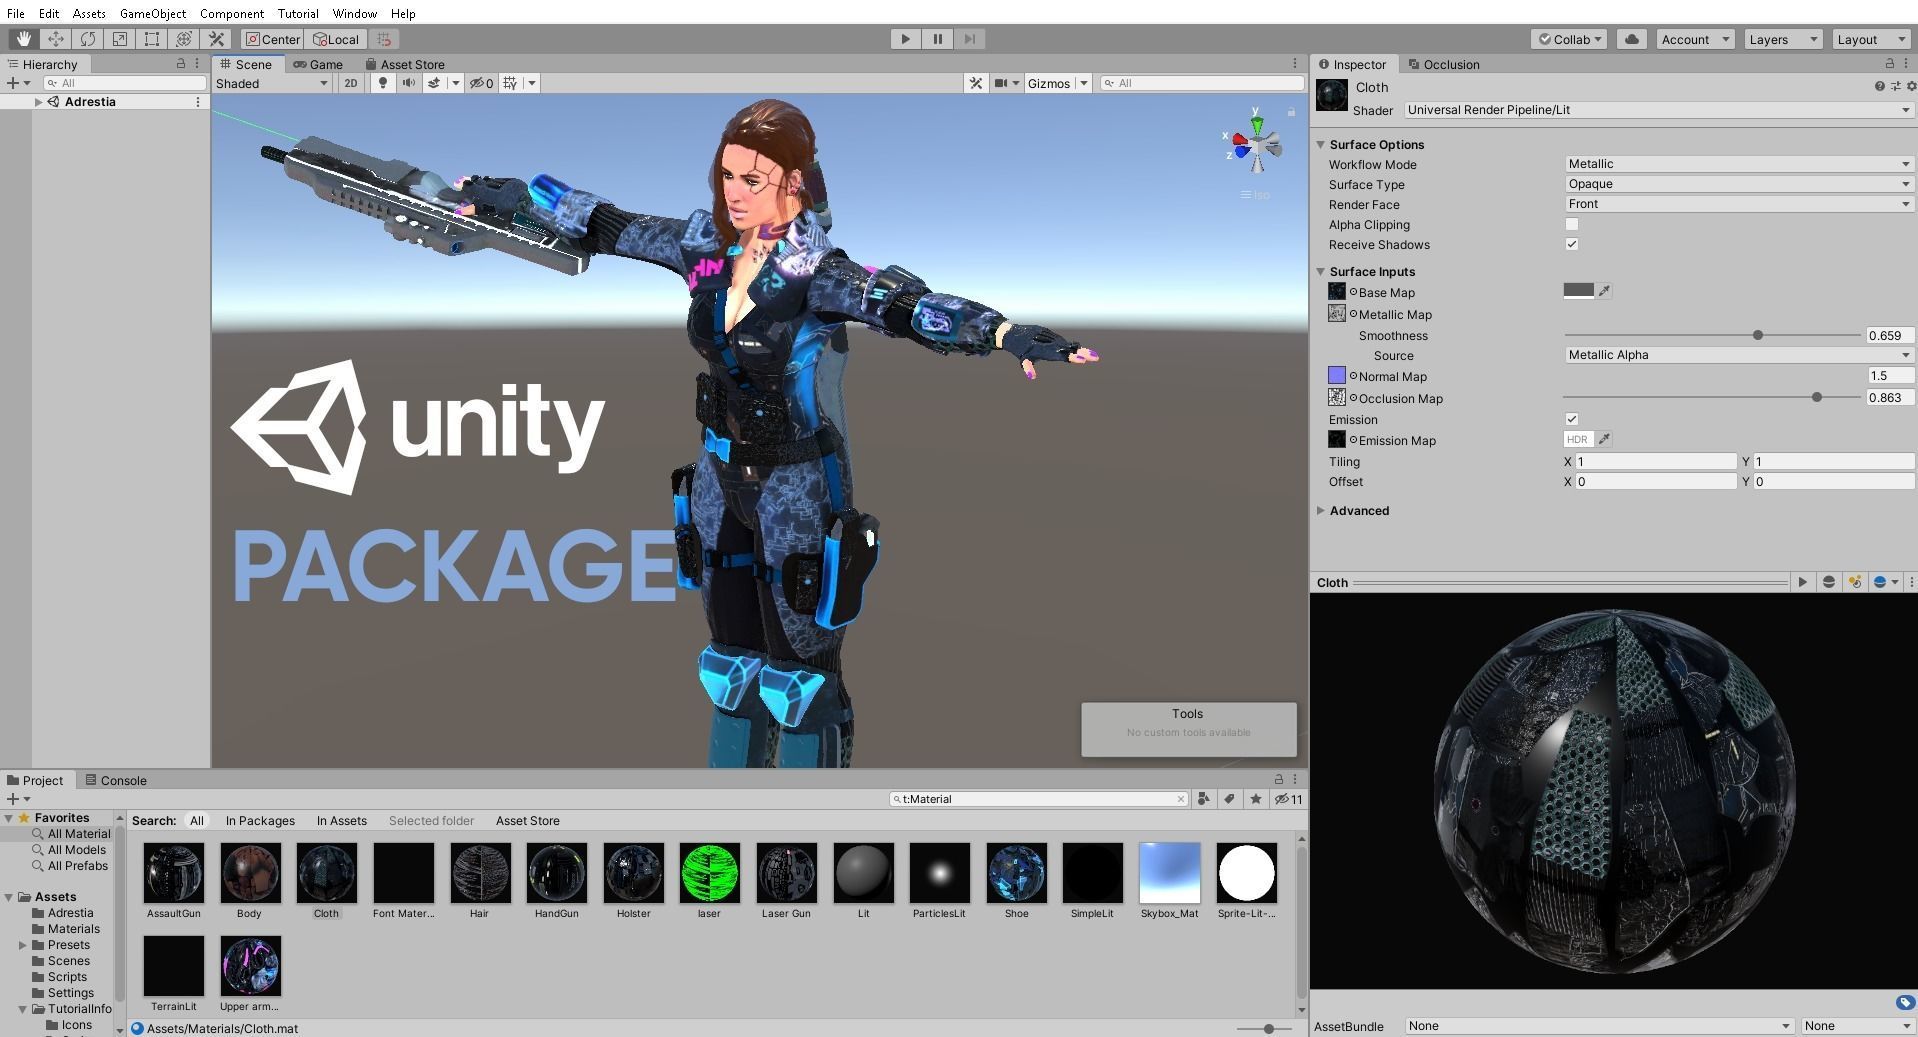The image size is (1918, 1037).
Task: Switch to the Game tab
Action: click(x=318, y=64)
